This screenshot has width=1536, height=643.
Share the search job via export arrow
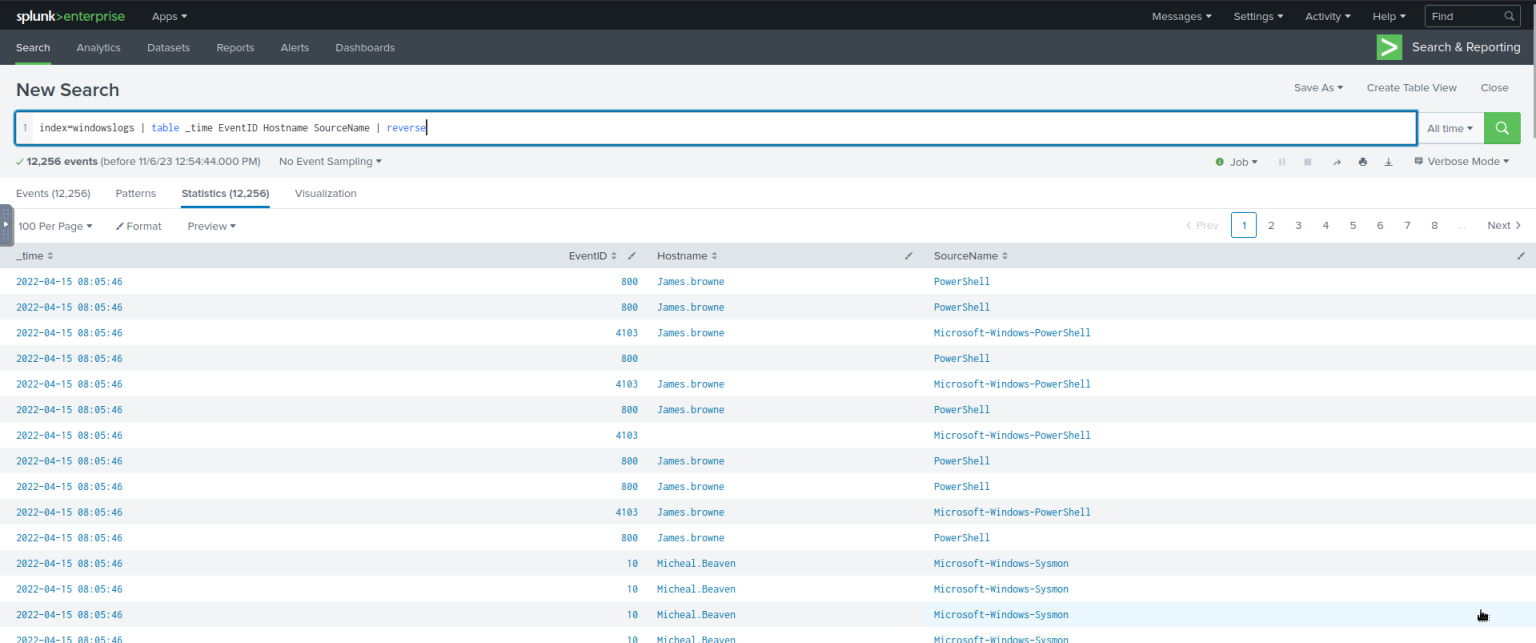1337,161
